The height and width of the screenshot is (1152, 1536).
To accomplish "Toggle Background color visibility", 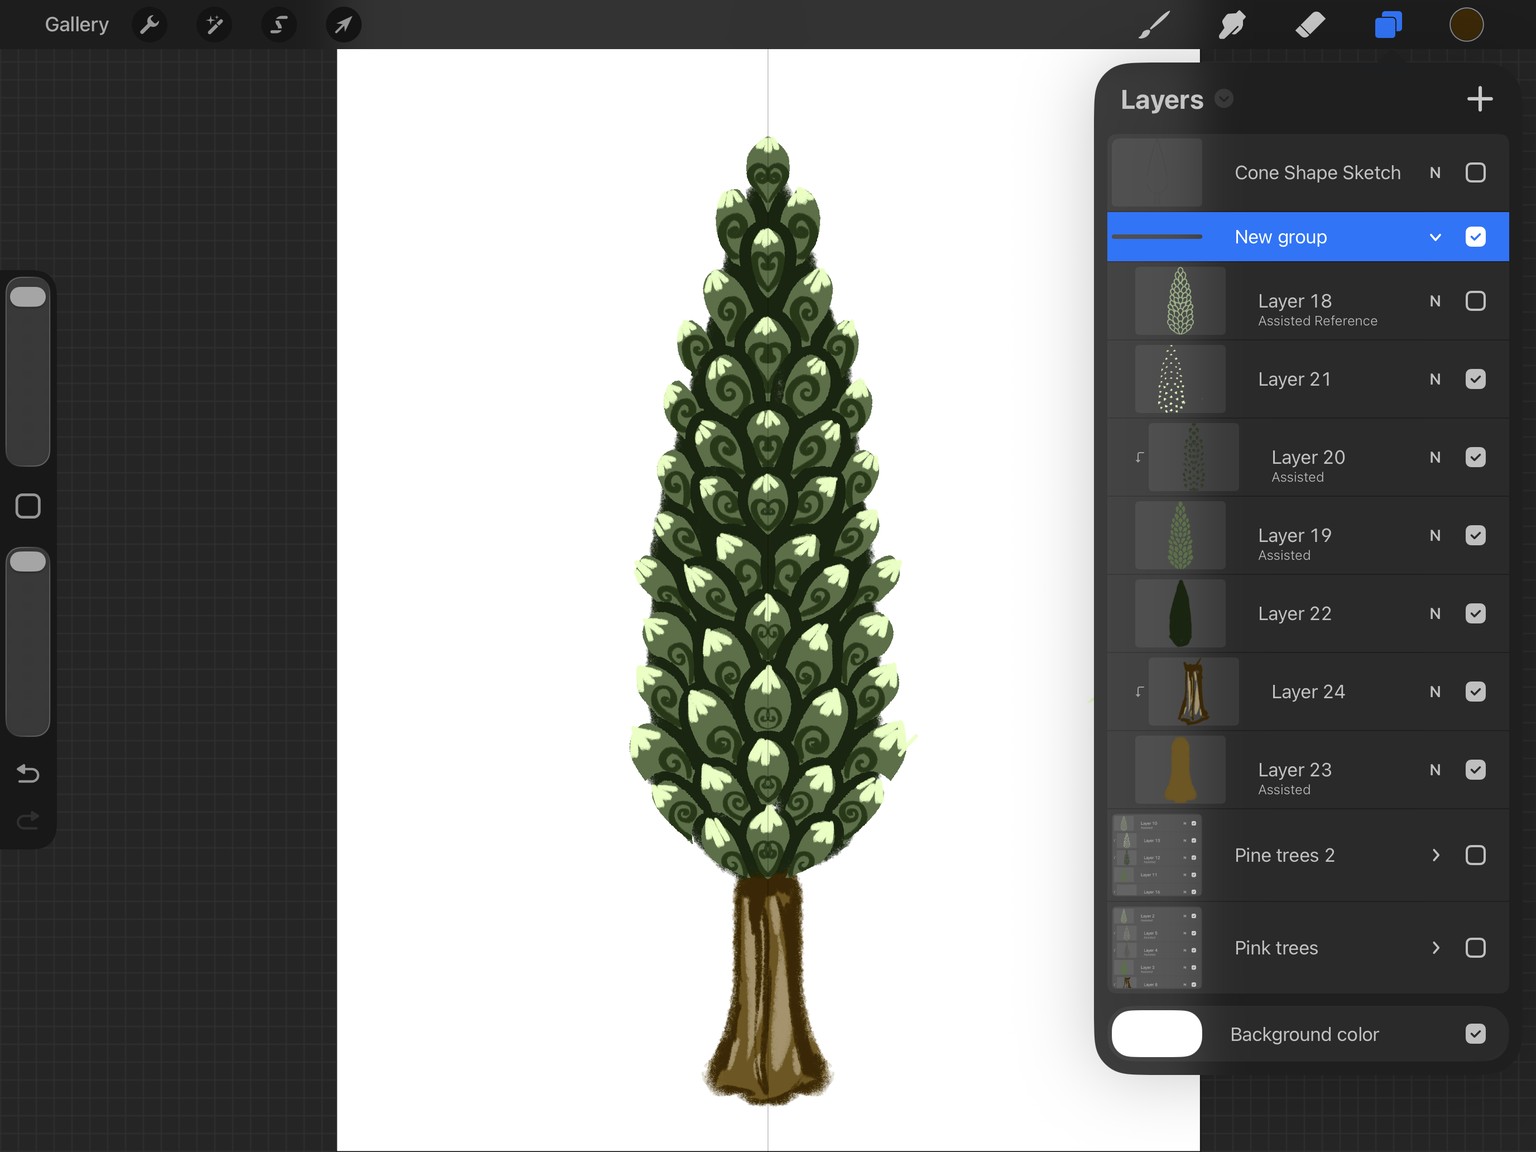I will tap(1475, 1034).
